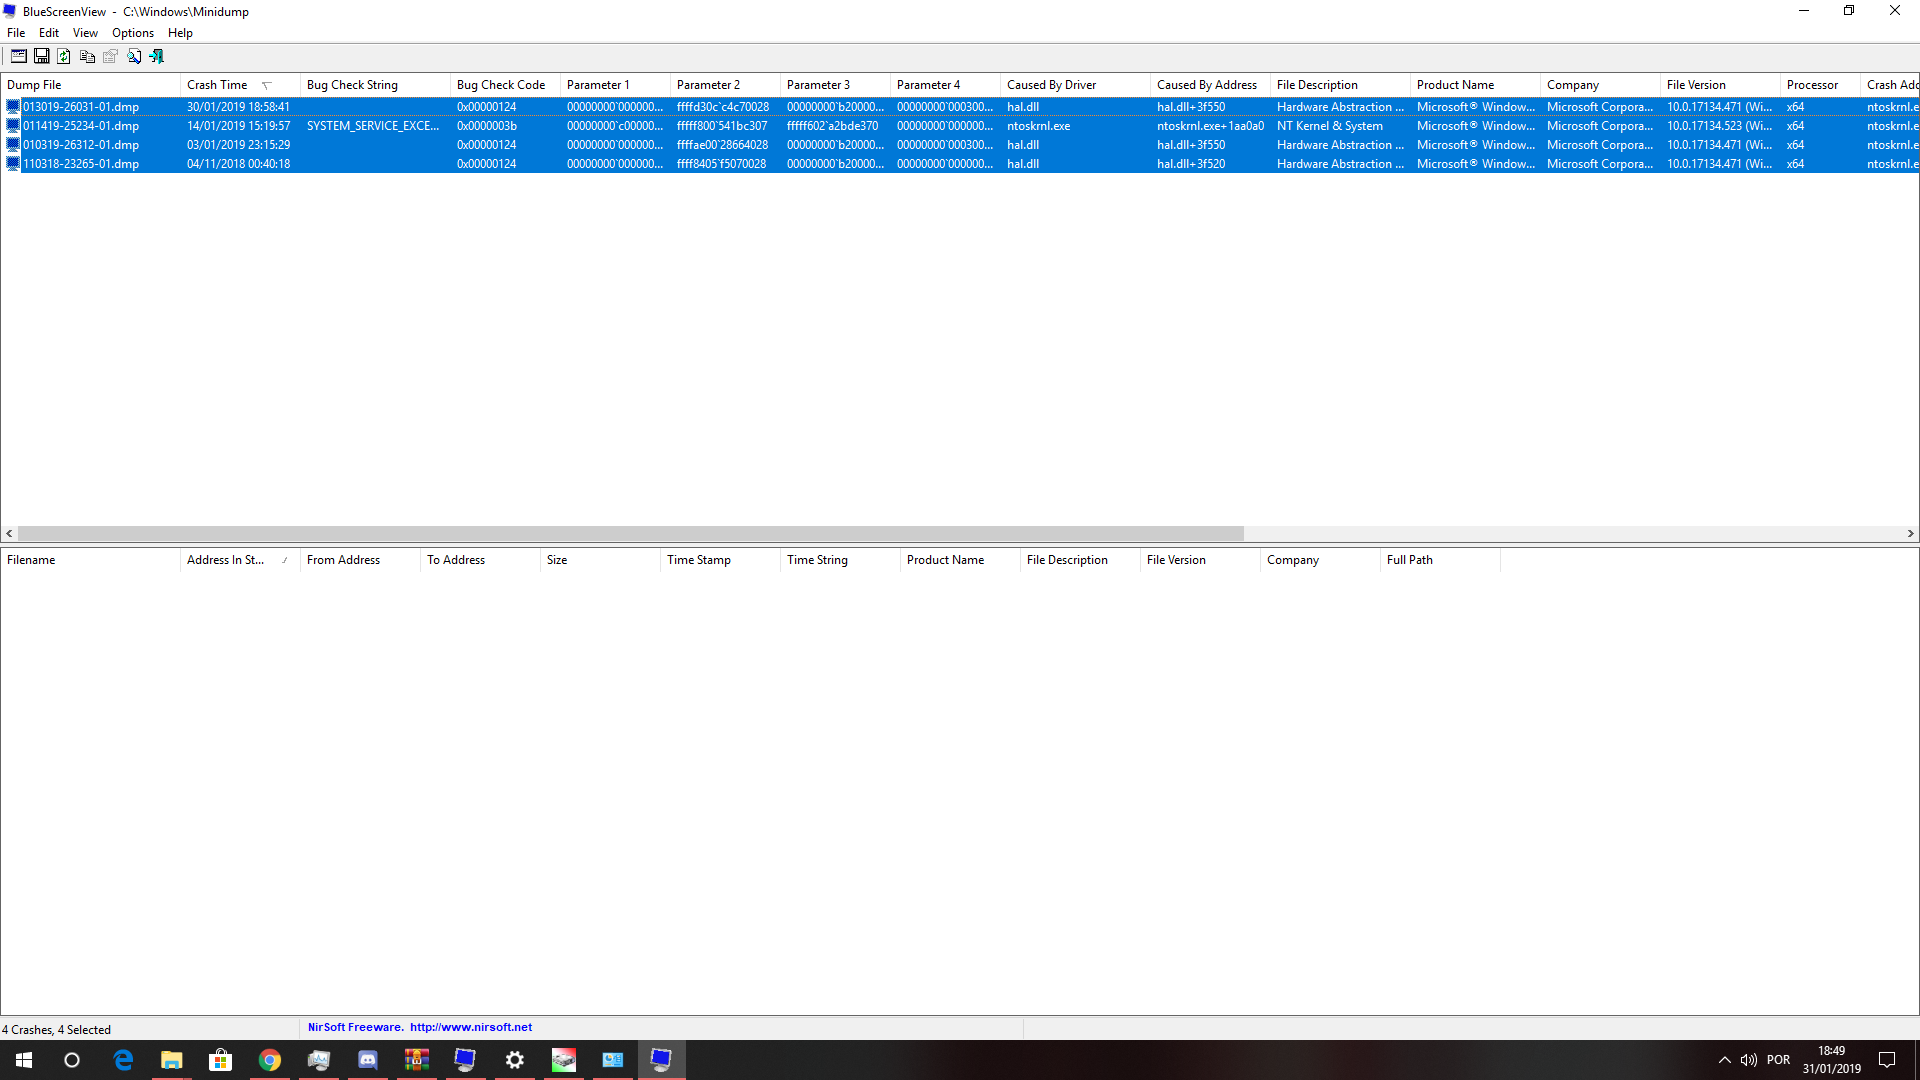Click the 0x0000003b bug check code cell
The image size is (1920, 1080).
(487, 126)
